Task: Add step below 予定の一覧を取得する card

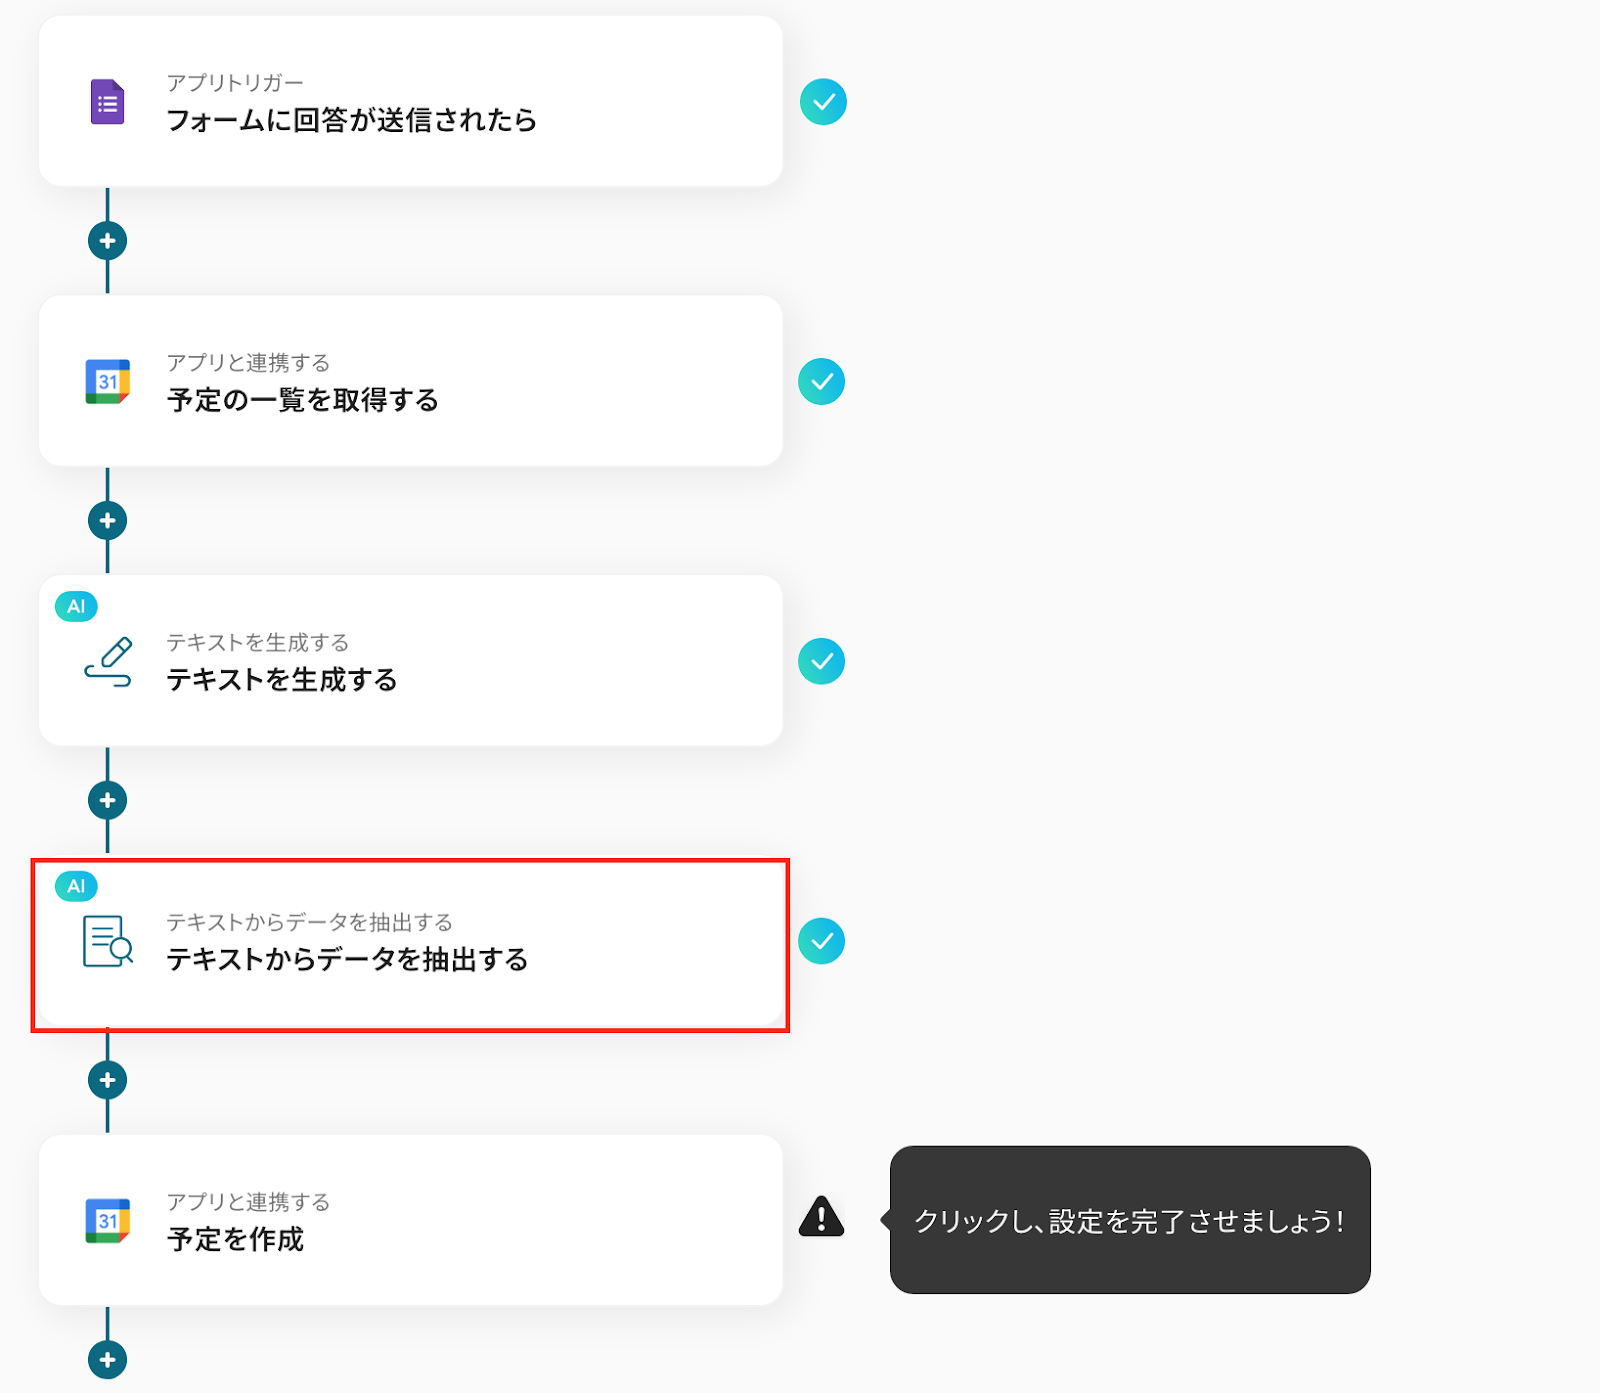Action: click(107, 521)
